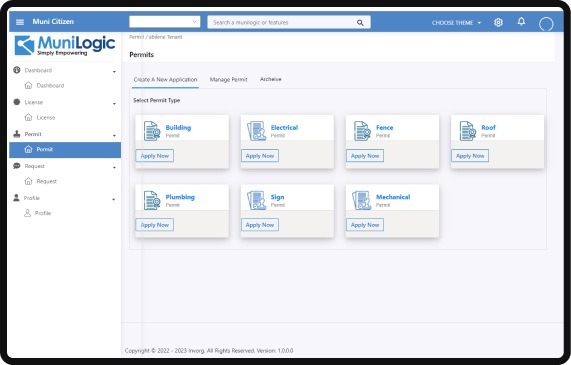Click the Profile person icon in sidebar header
Viewport: 571px width, 365px height.
pyautogui.click(x=16, y=198)
